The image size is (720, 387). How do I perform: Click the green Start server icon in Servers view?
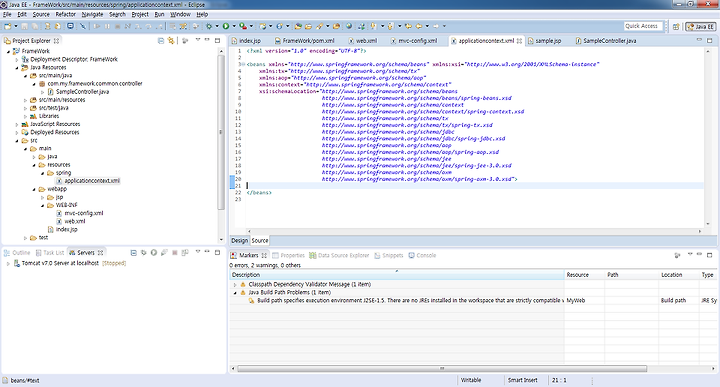154,252
